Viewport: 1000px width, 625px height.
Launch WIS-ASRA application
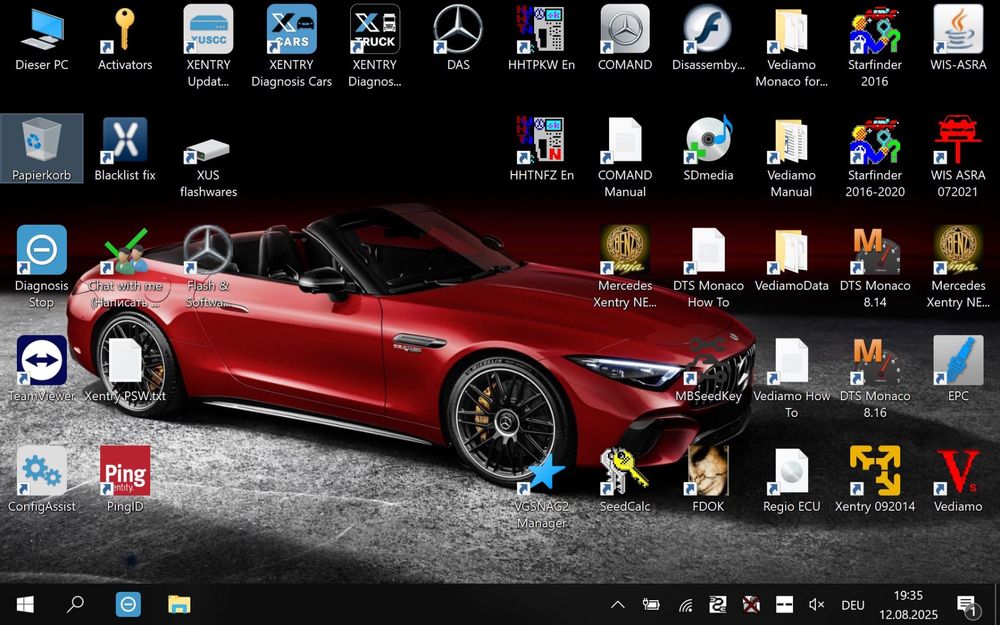pos(957,32)
